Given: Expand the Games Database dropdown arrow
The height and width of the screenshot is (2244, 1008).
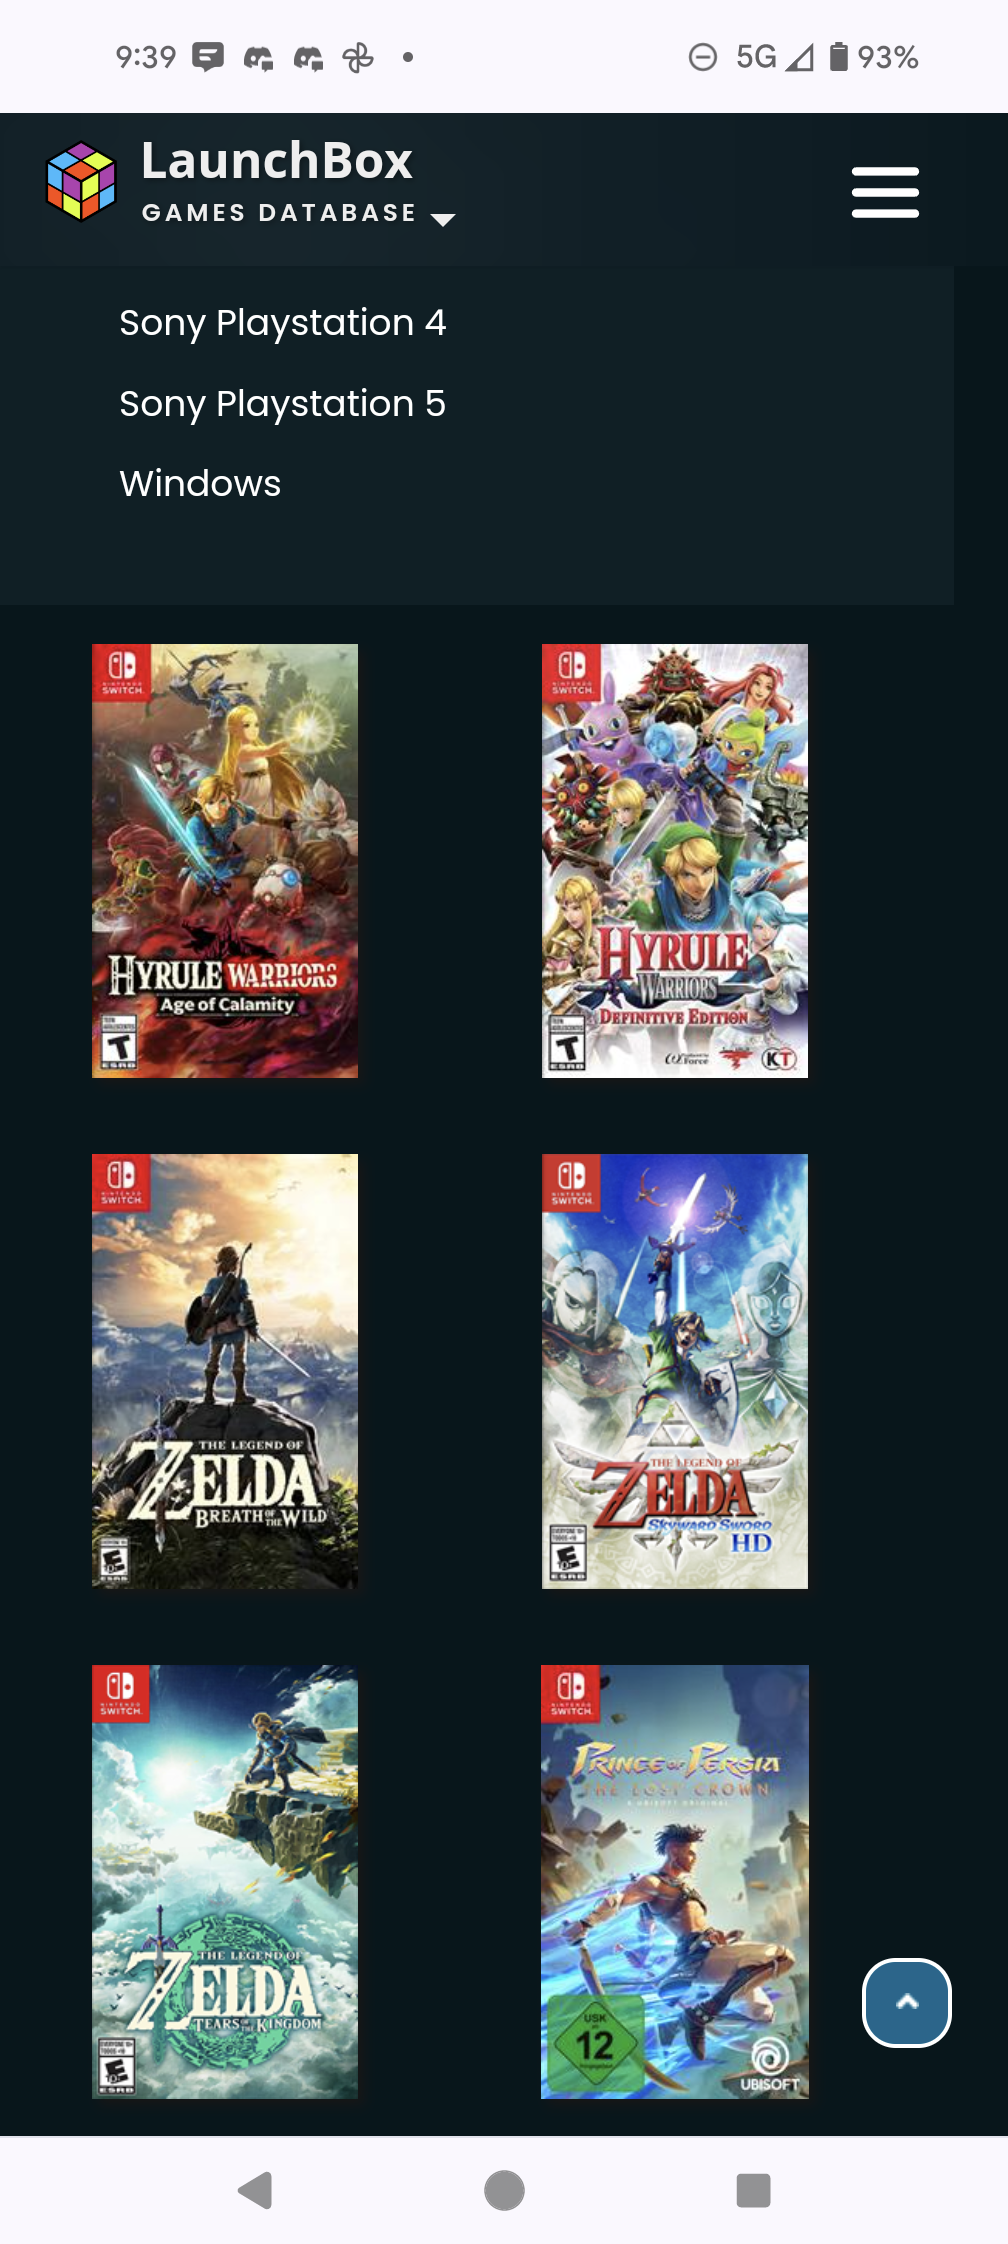Looking at the screenshot, I should (442, 218).
